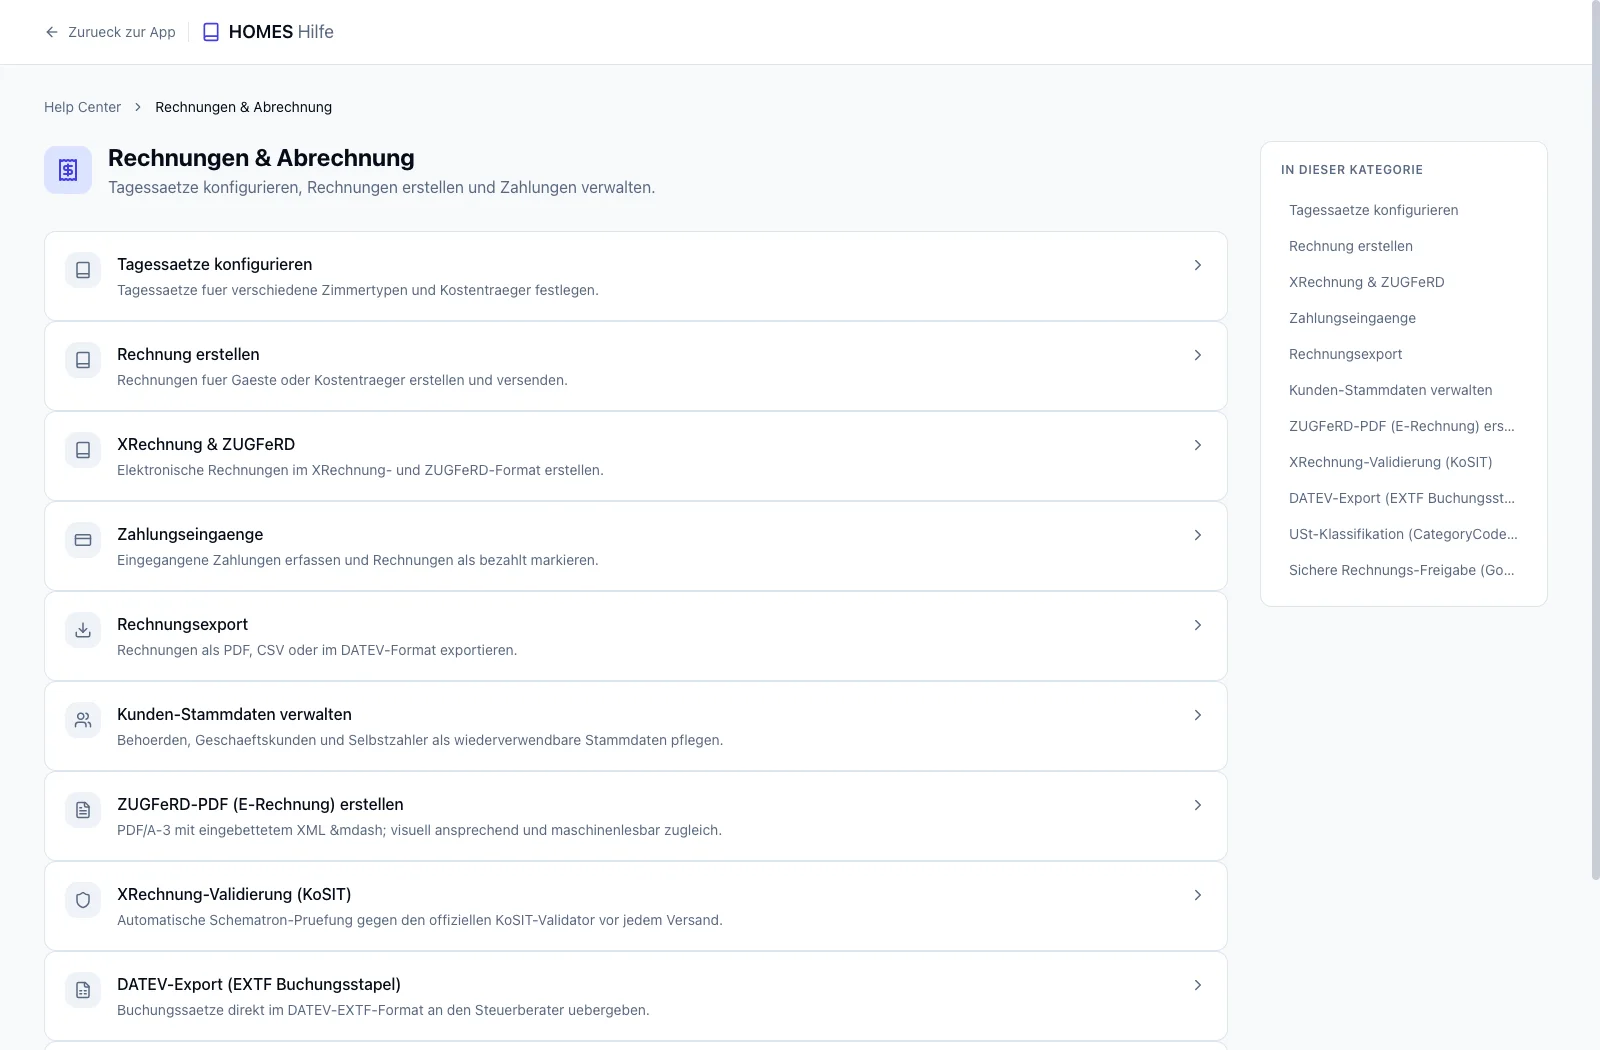Viewport: 1600px width, 1050px height.
Task: Select sidebar entry XRechnung-Validierung (KoSIT)
Action: click(x=1390, y=462)
